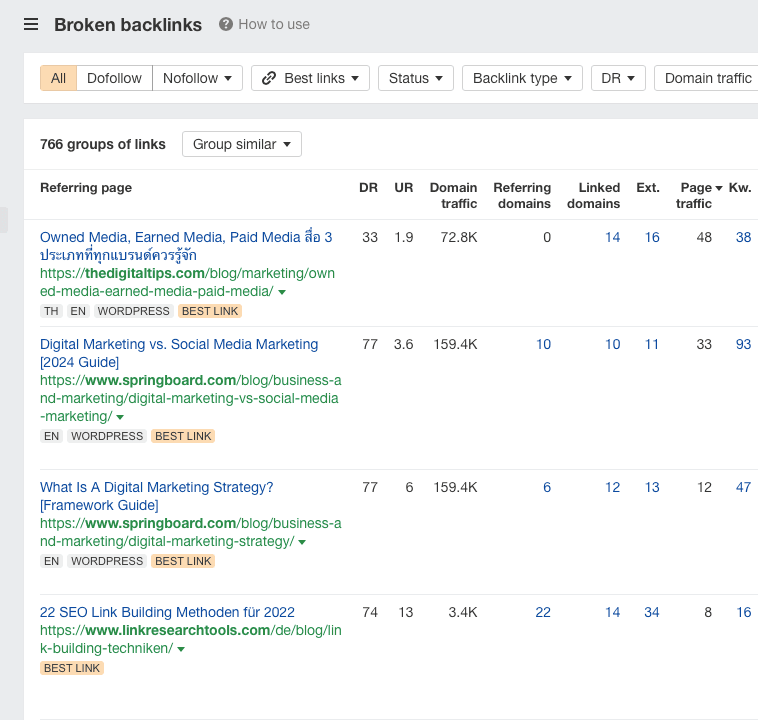Switch to Dofollow links filter
The image size is (758, 720).
tap(114, 78)
